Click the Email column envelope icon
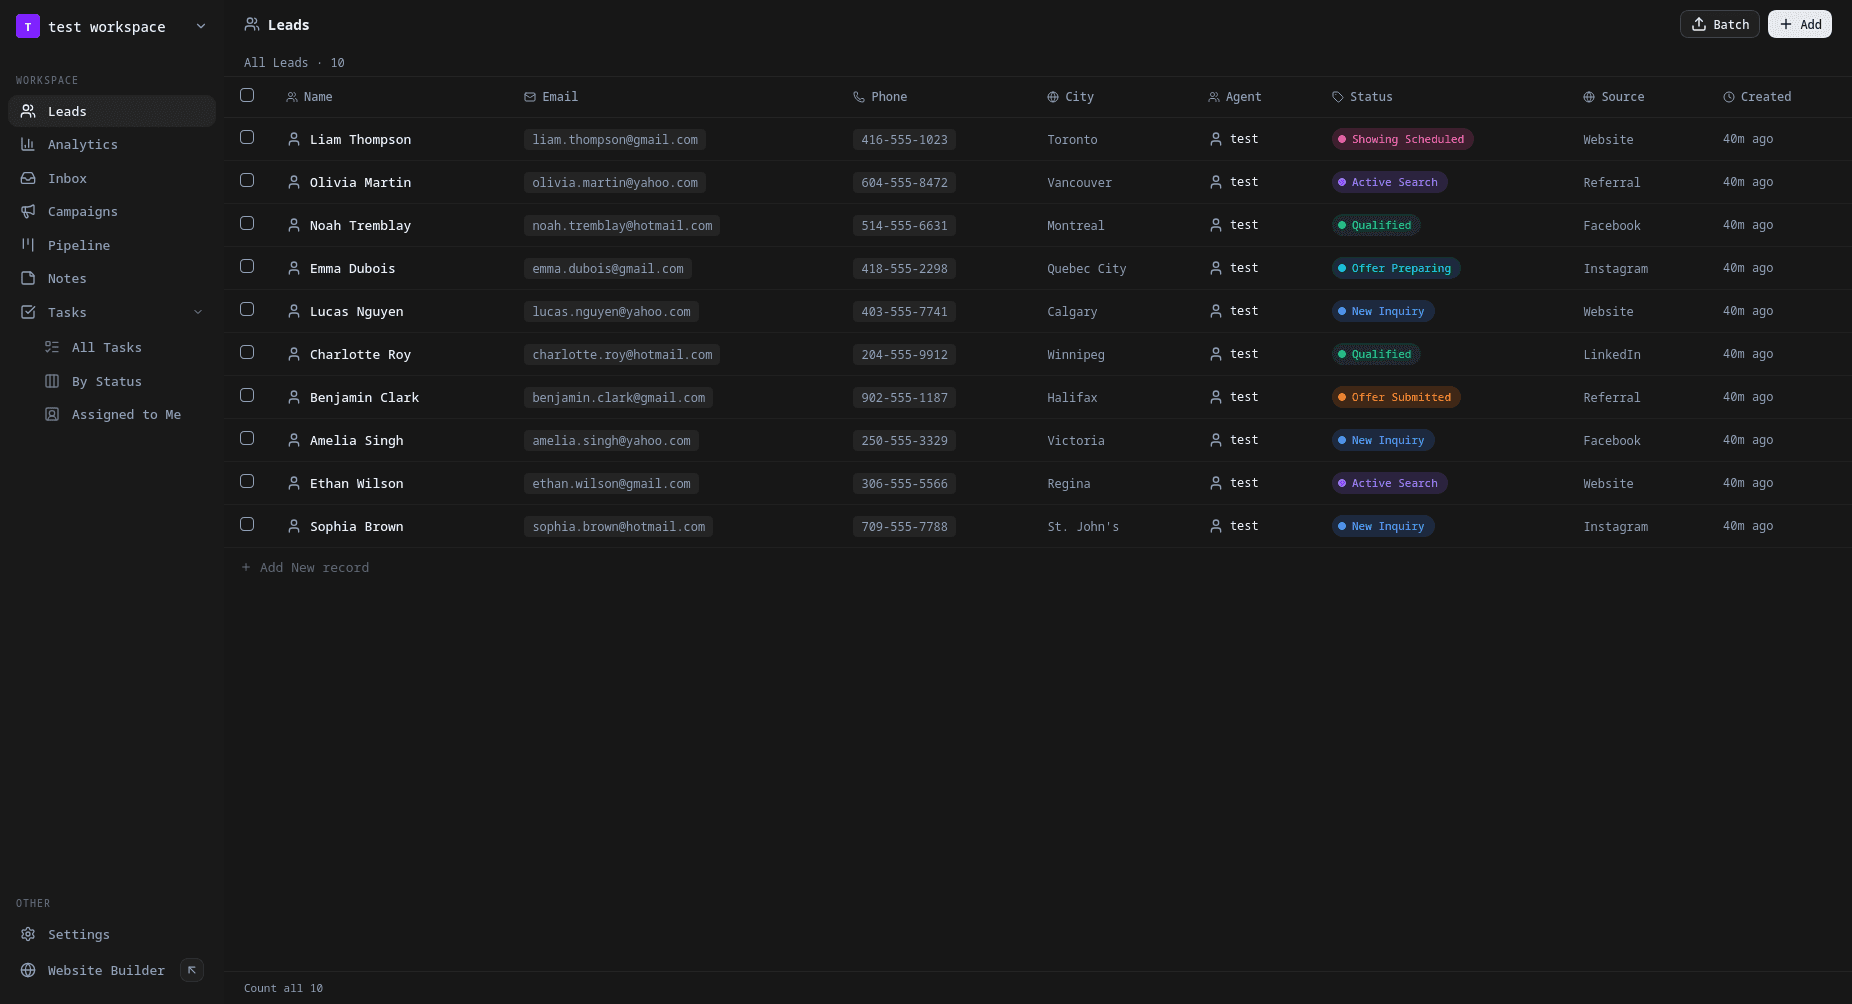 click(530, 97)
